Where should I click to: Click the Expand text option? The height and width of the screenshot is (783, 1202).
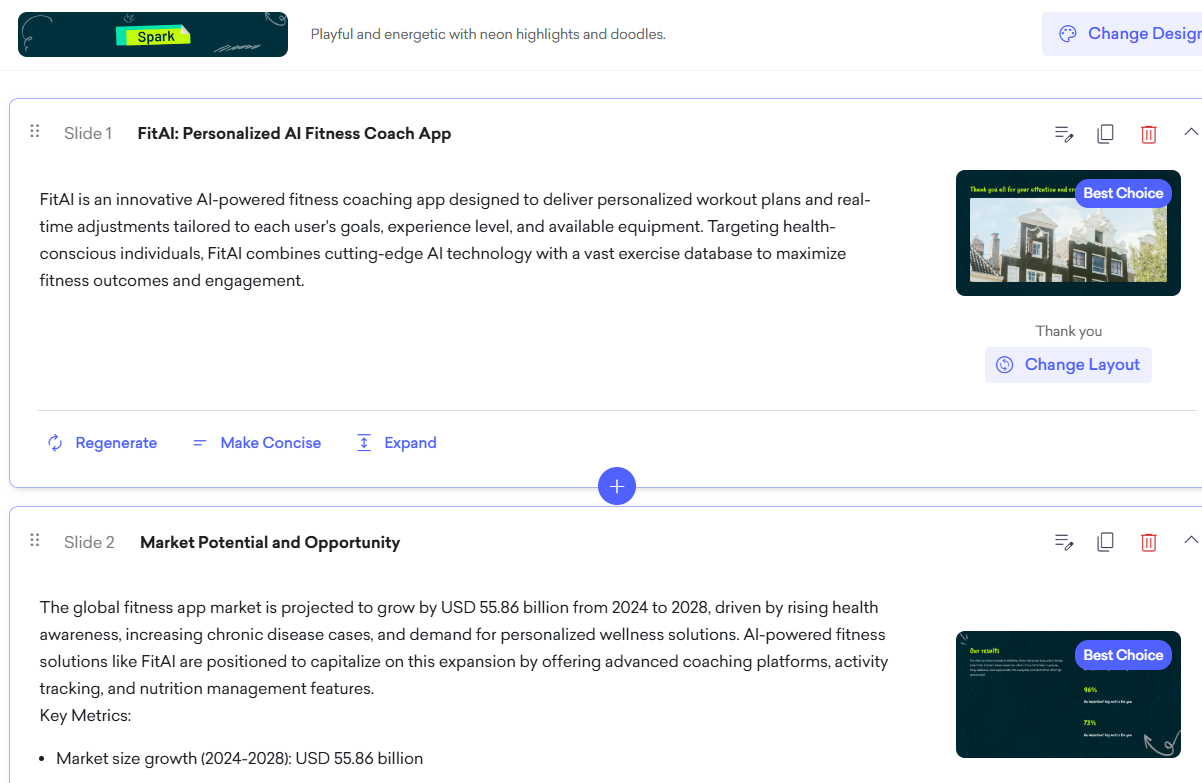coord(396,443)
